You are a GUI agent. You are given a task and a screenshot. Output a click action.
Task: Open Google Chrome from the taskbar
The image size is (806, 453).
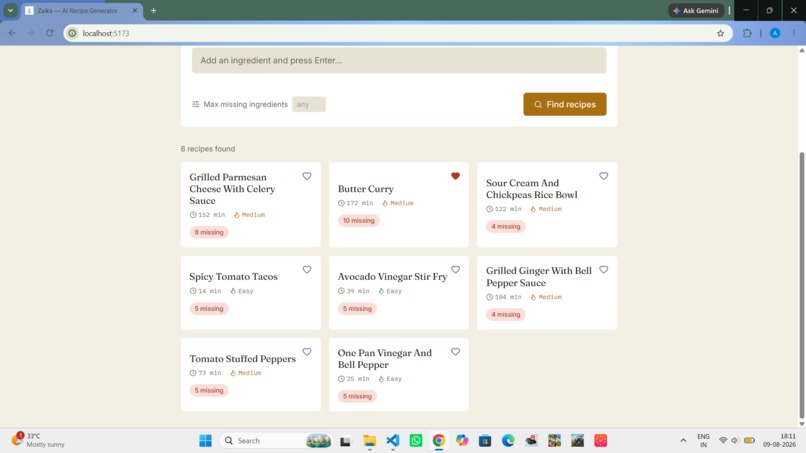(x=438, y=441)
